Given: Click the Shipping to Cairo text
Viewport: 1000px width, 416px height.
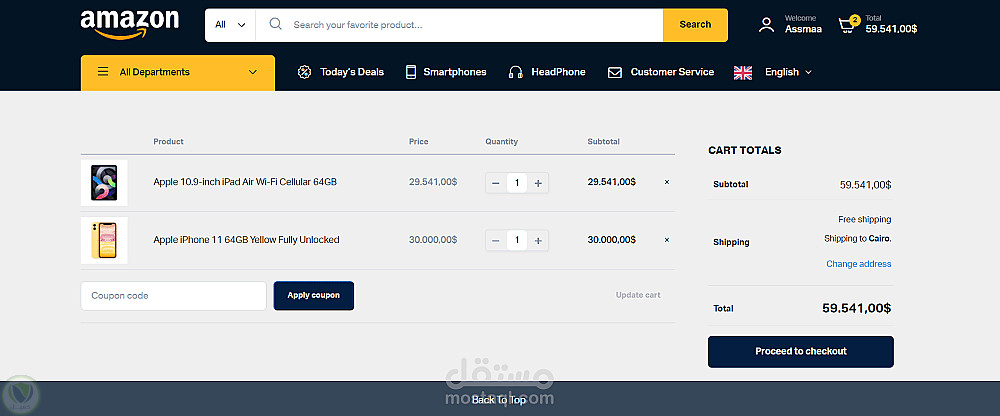Looking at the screenshot, I should point(857,239).
